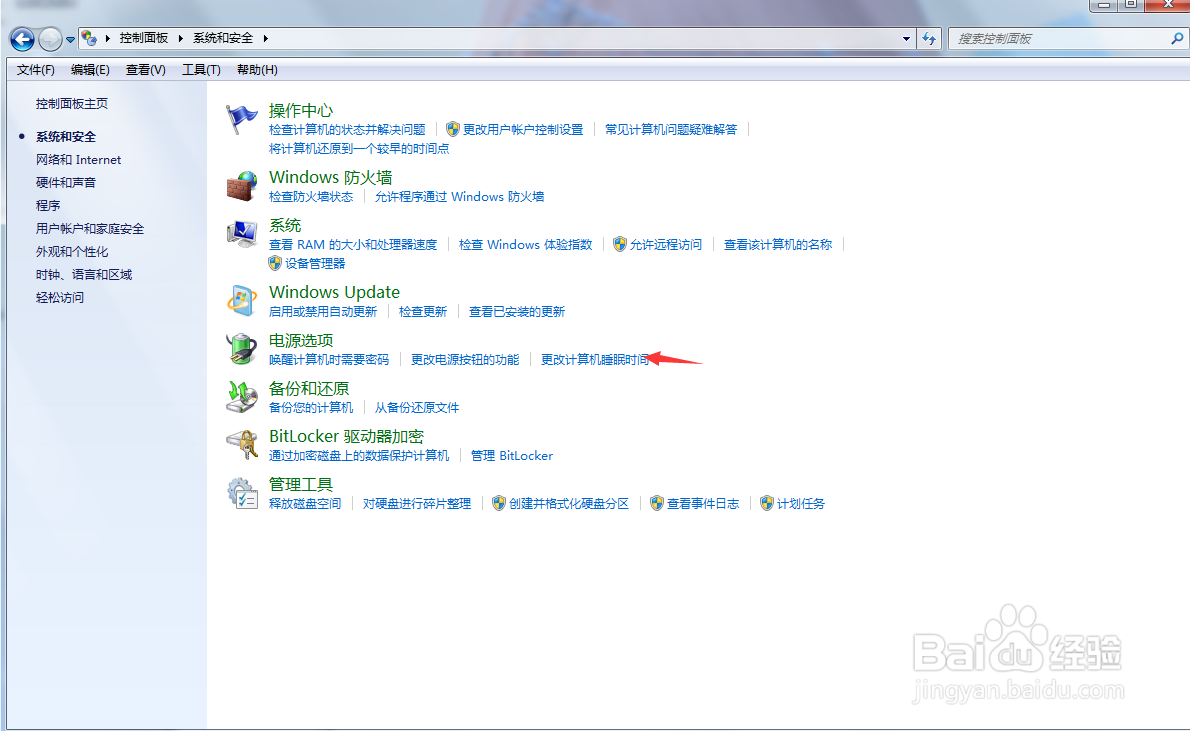Screen dimensions: 1190x731
Task: Select 用户帐户和家庭安全 in the sidebar
Action: pos(90,228)
